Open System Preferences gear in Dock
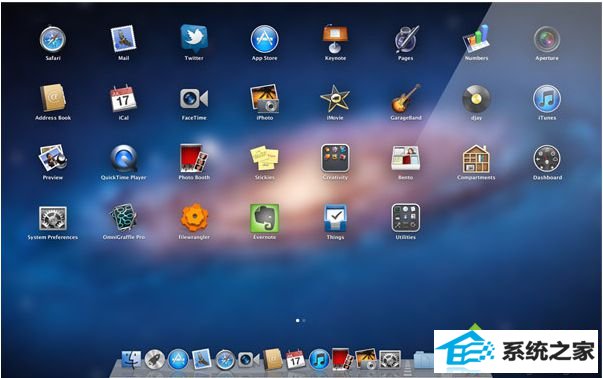 tap(390, 360)
